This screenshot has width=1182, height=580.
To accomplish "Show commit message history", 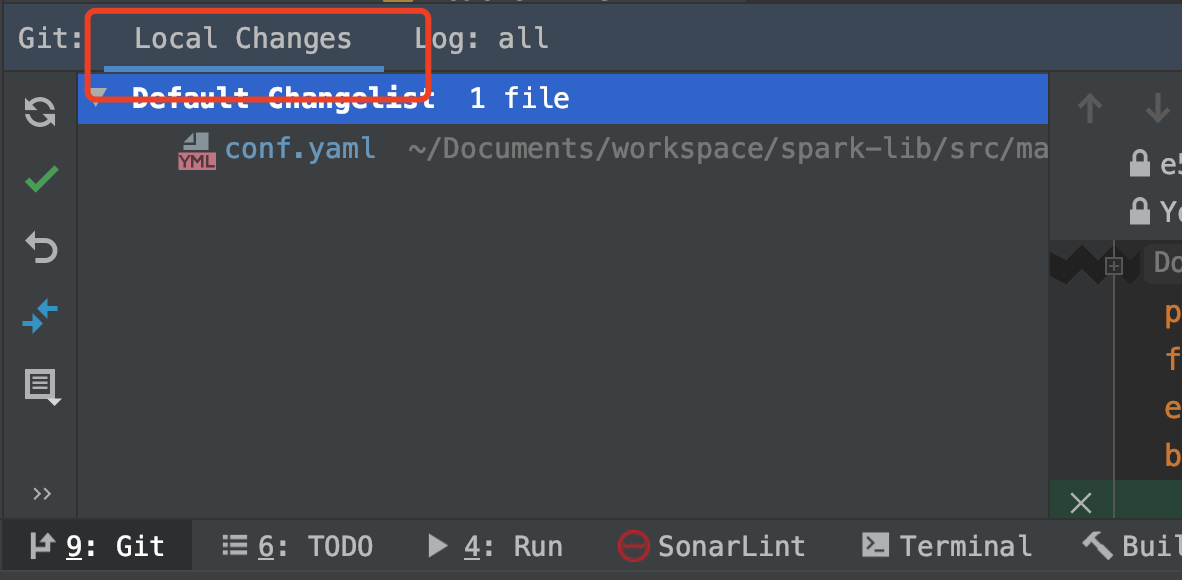I will [x=39, y=387].
